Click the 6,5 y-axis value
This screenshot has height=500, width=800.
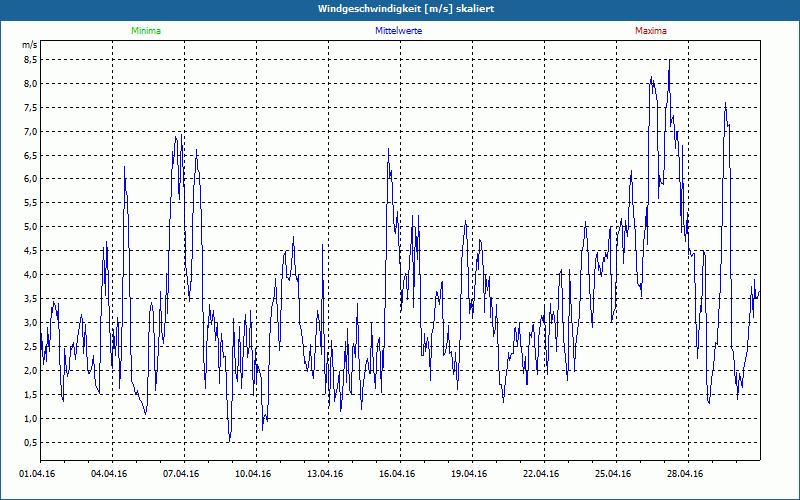click(31, 156)
